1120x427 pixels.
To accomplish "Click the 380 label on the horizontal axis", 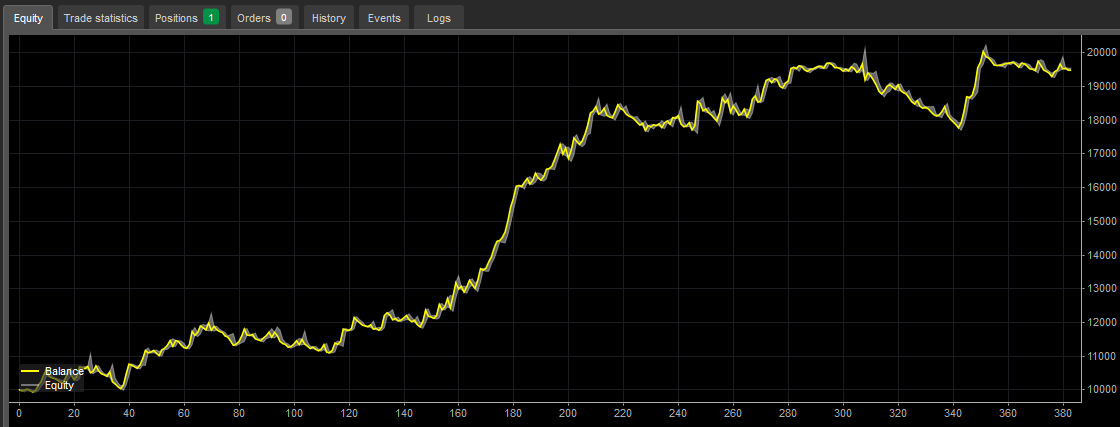I will tap(1064, 413).
